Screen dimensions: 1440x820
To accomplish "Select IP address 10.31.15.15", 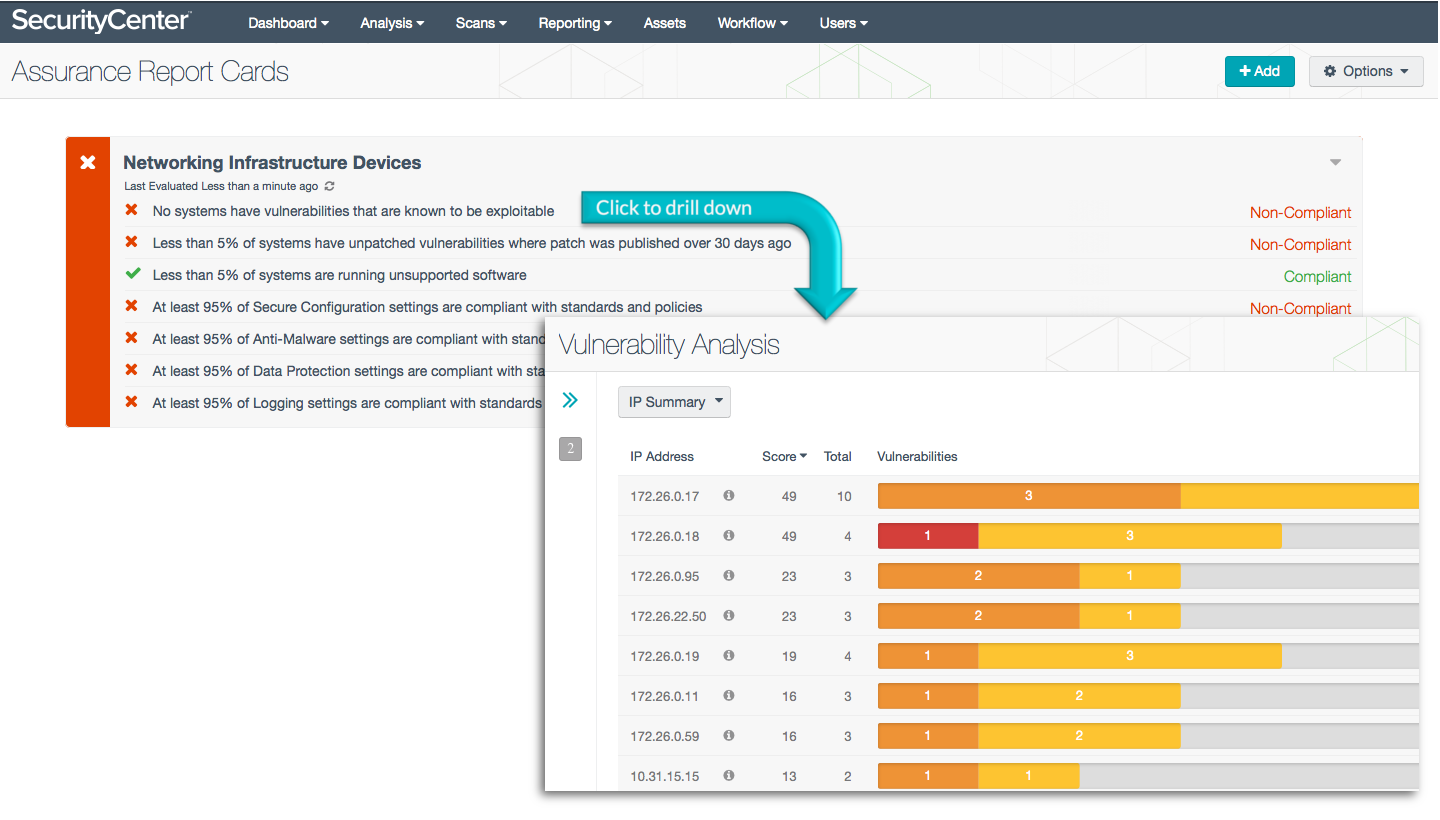I will [664, 776].
